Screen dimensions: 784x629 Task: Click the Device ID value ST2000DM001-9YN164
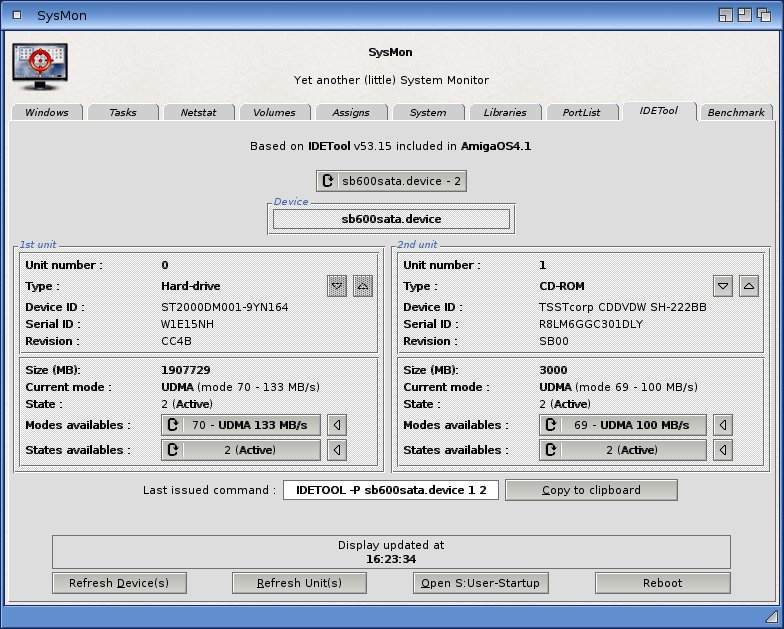tap(224, 307)
